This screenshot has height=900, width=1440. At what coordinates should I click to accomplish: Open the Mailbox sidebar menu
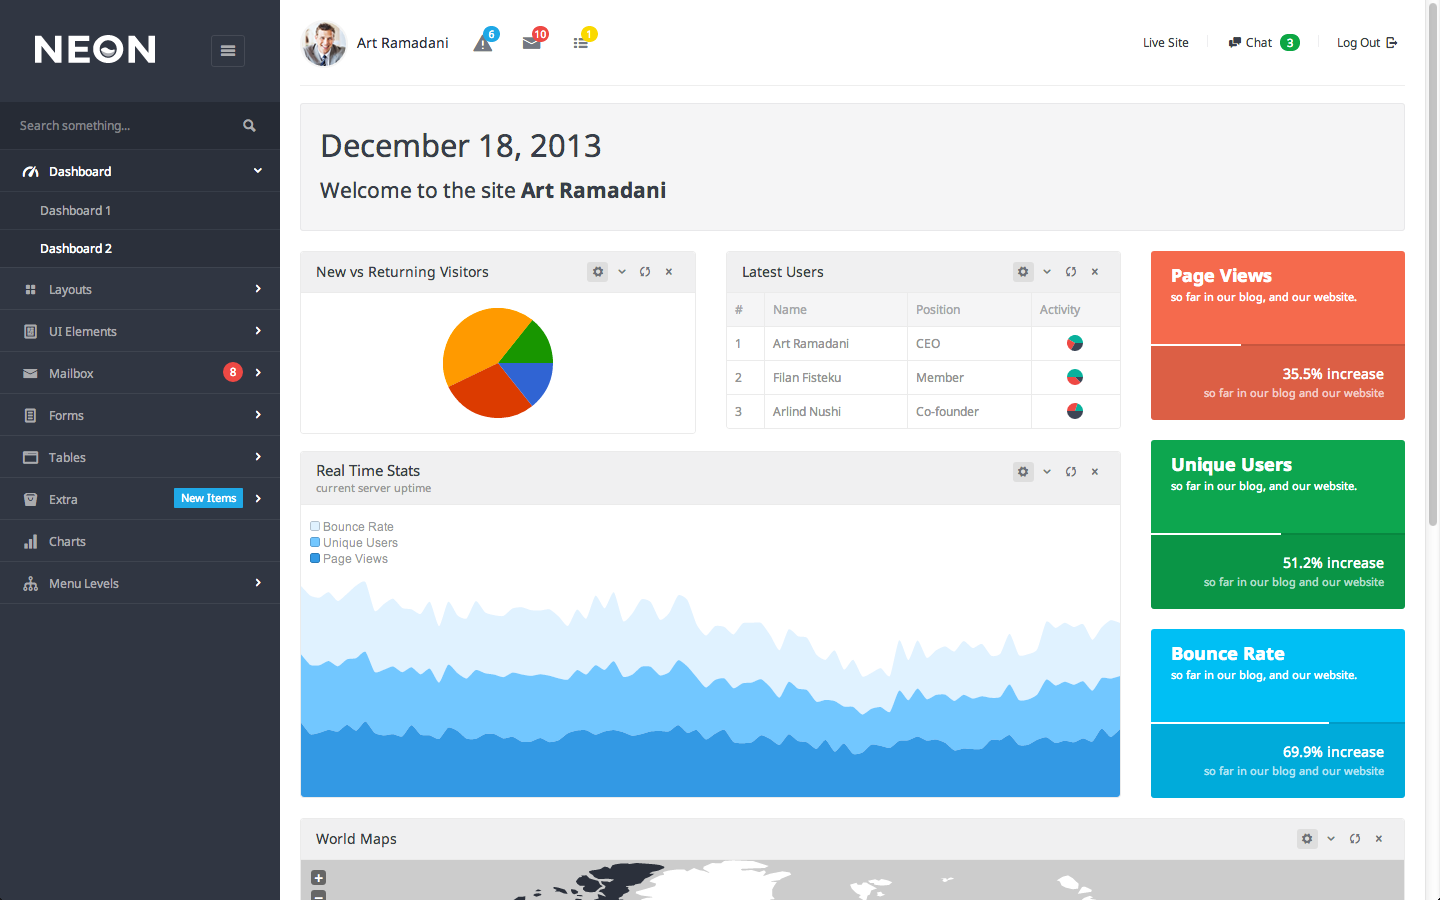140,373
